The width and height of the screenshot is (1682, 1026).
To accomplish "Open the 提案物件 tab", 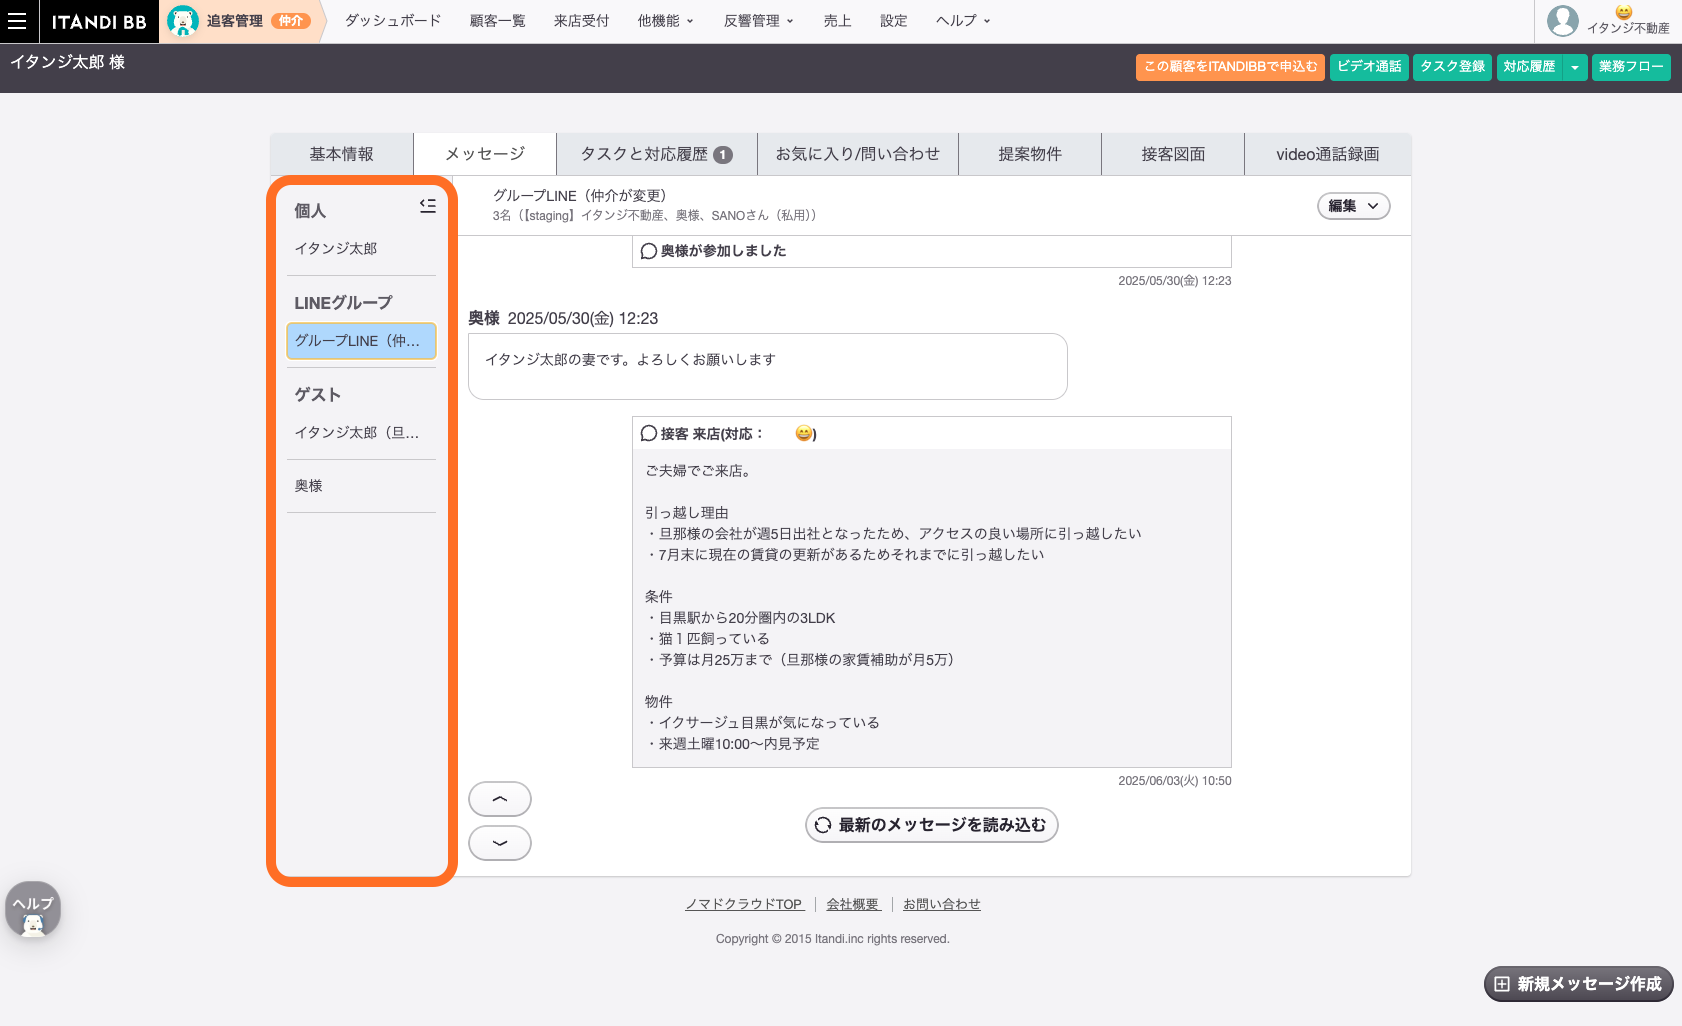I will coord(1030,154).
